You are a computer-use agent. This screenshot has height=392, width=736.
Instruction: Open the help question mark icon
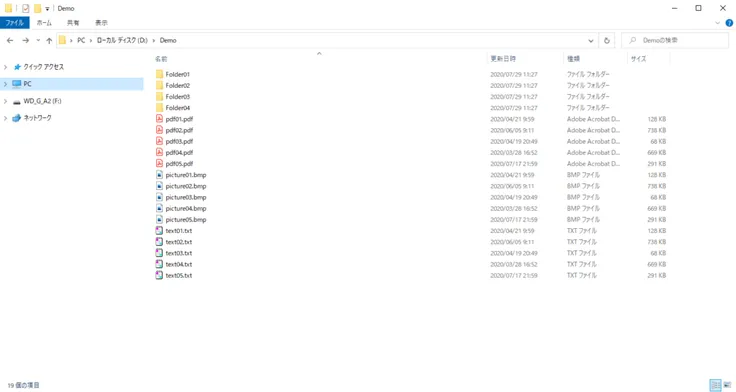tap(729, 23)
